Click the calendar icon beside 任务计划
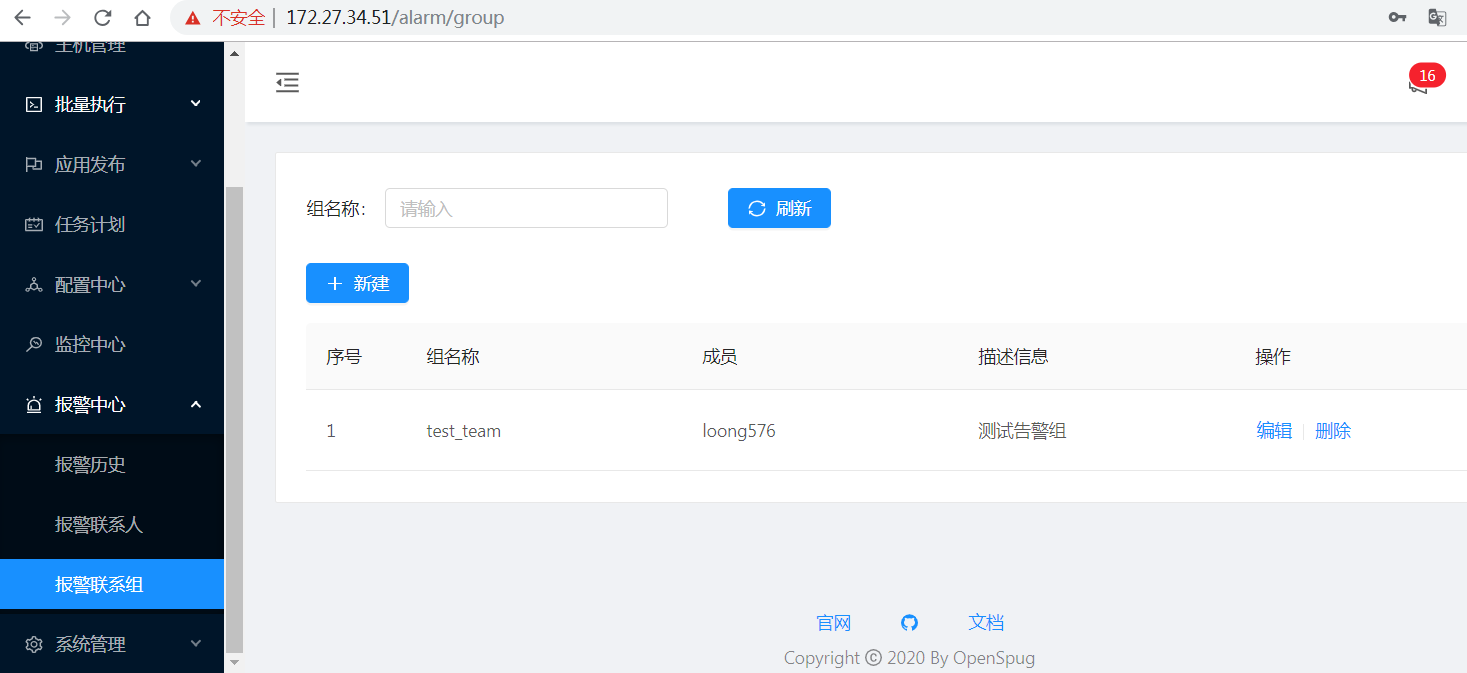The width and height of the screenshot is (1467, 673). tap(34, 224)
